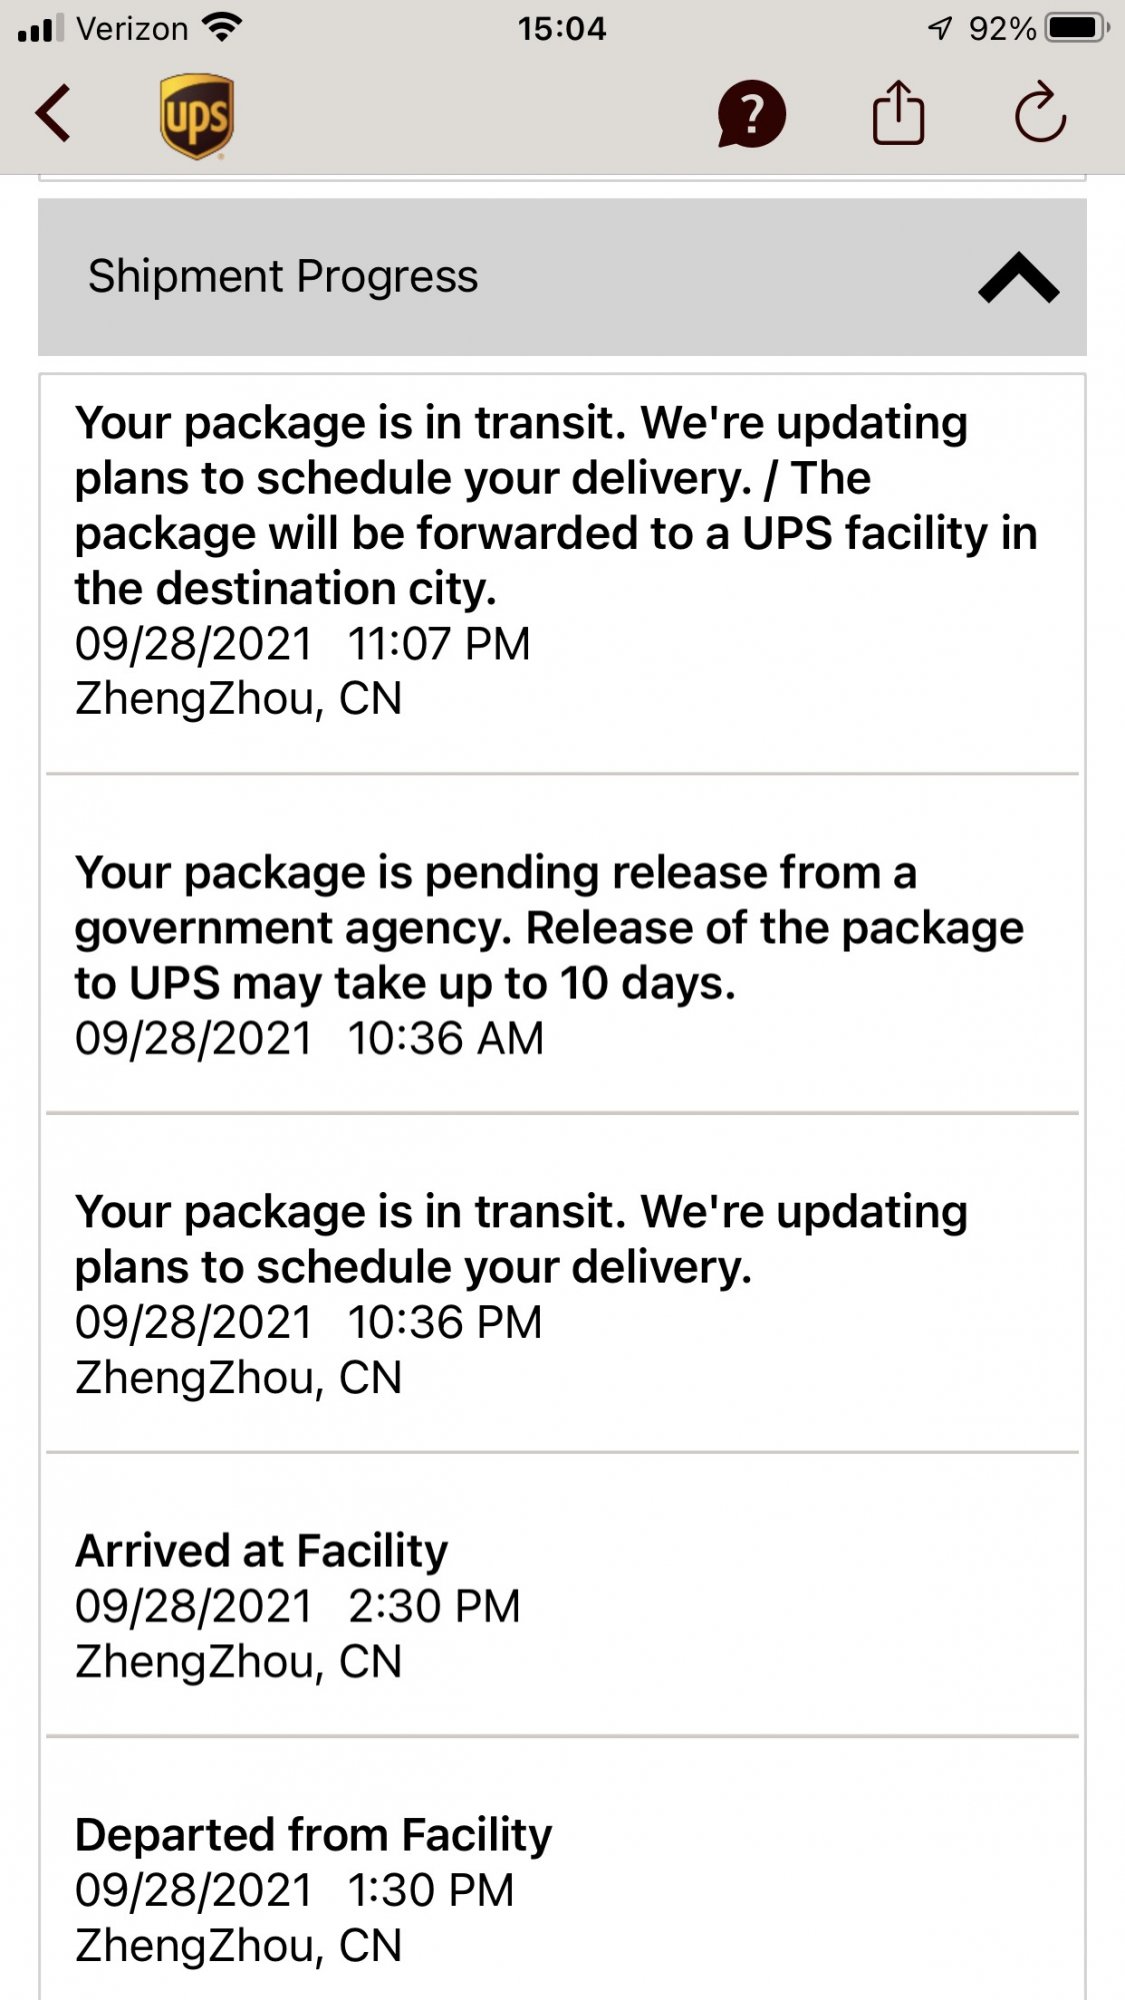1125x2000 pixels.
Task: Tap the back arrow icon
Action: coord(53,113)
